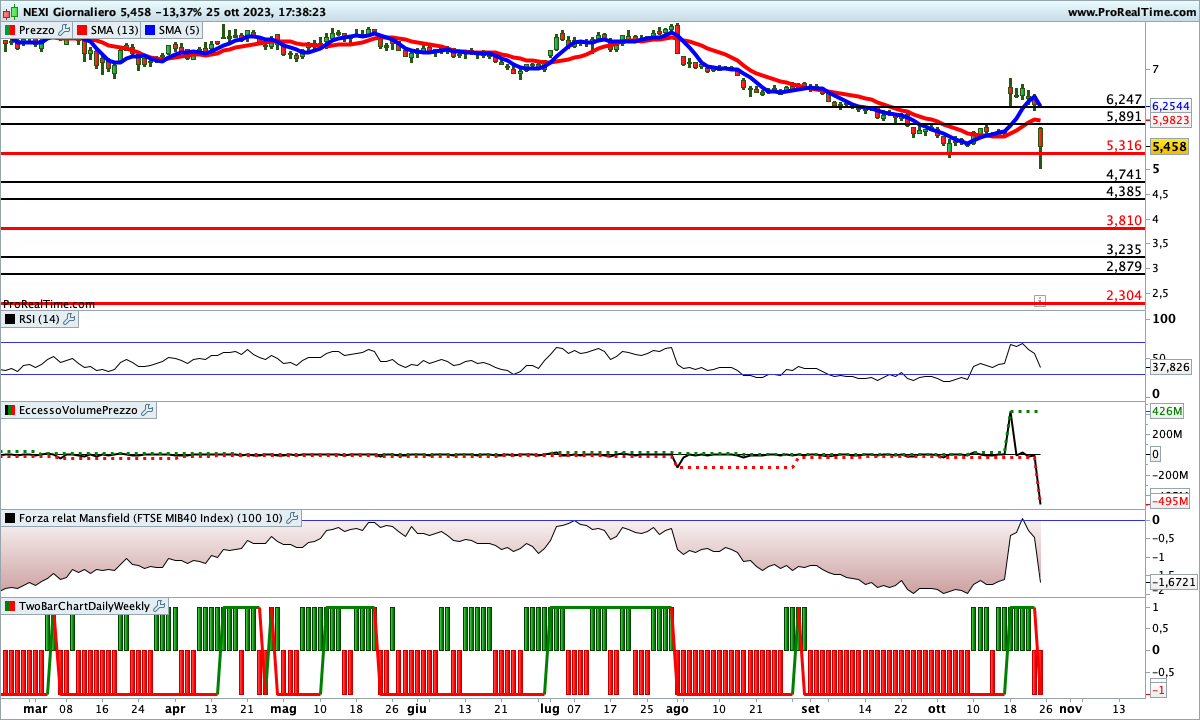Viewport: 1200px width, 720px height.
Task: Open the www.ProRealTime.com link
Action: [1130, 12]
